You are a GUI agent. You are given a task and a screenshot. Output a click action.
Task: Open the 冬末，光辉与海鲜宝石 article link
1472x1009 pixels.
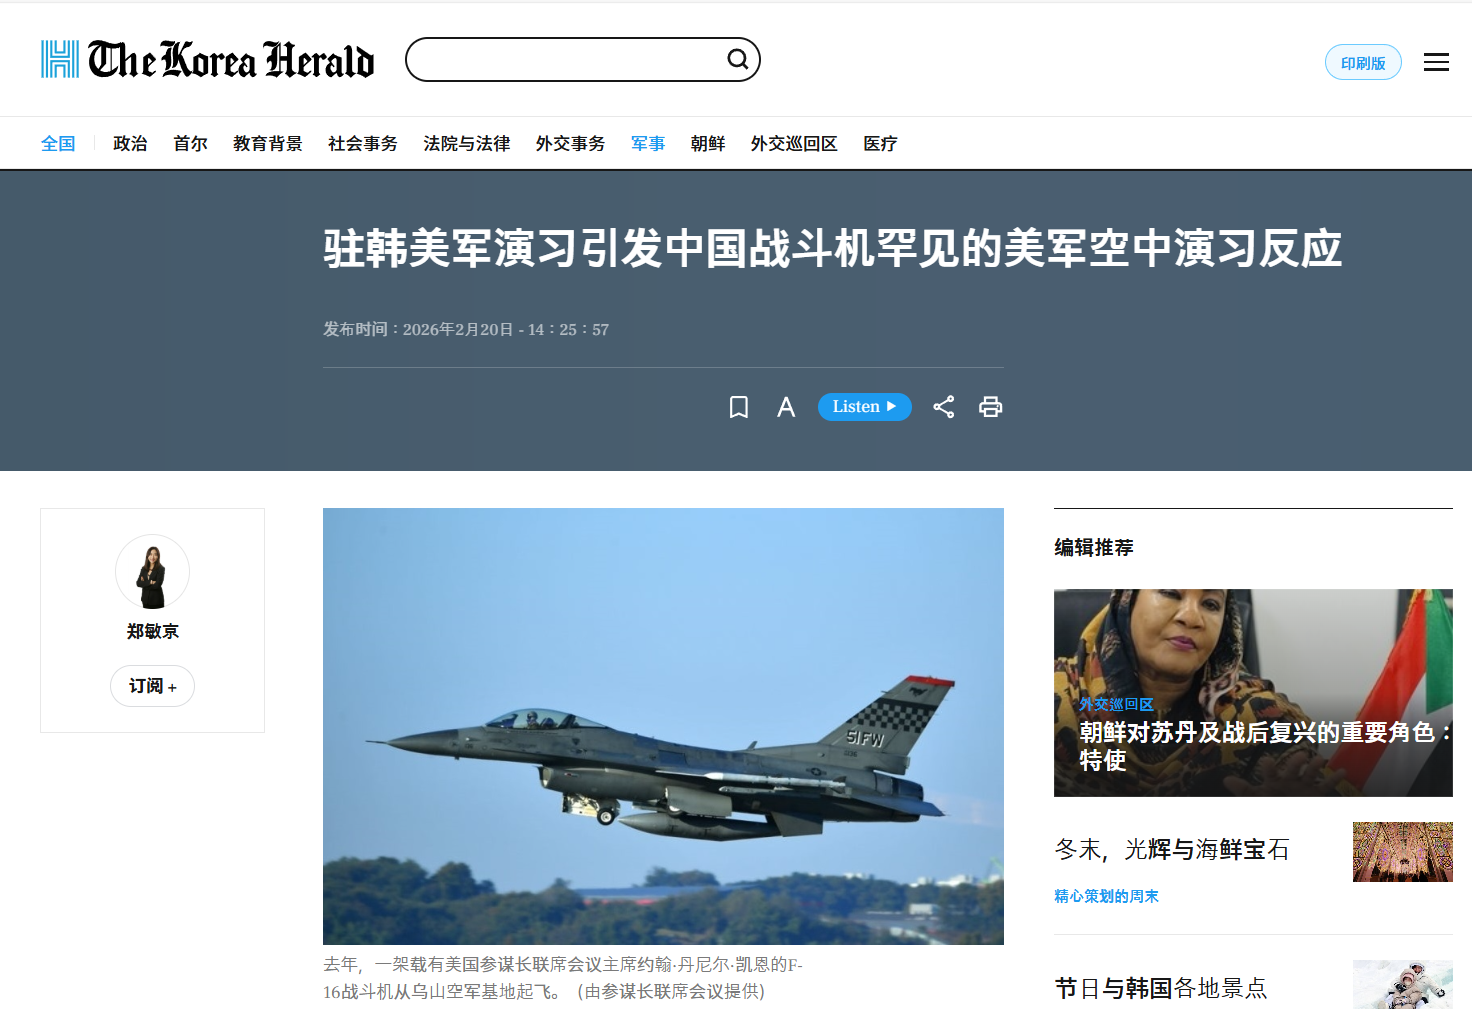[x=1172, y=850]
